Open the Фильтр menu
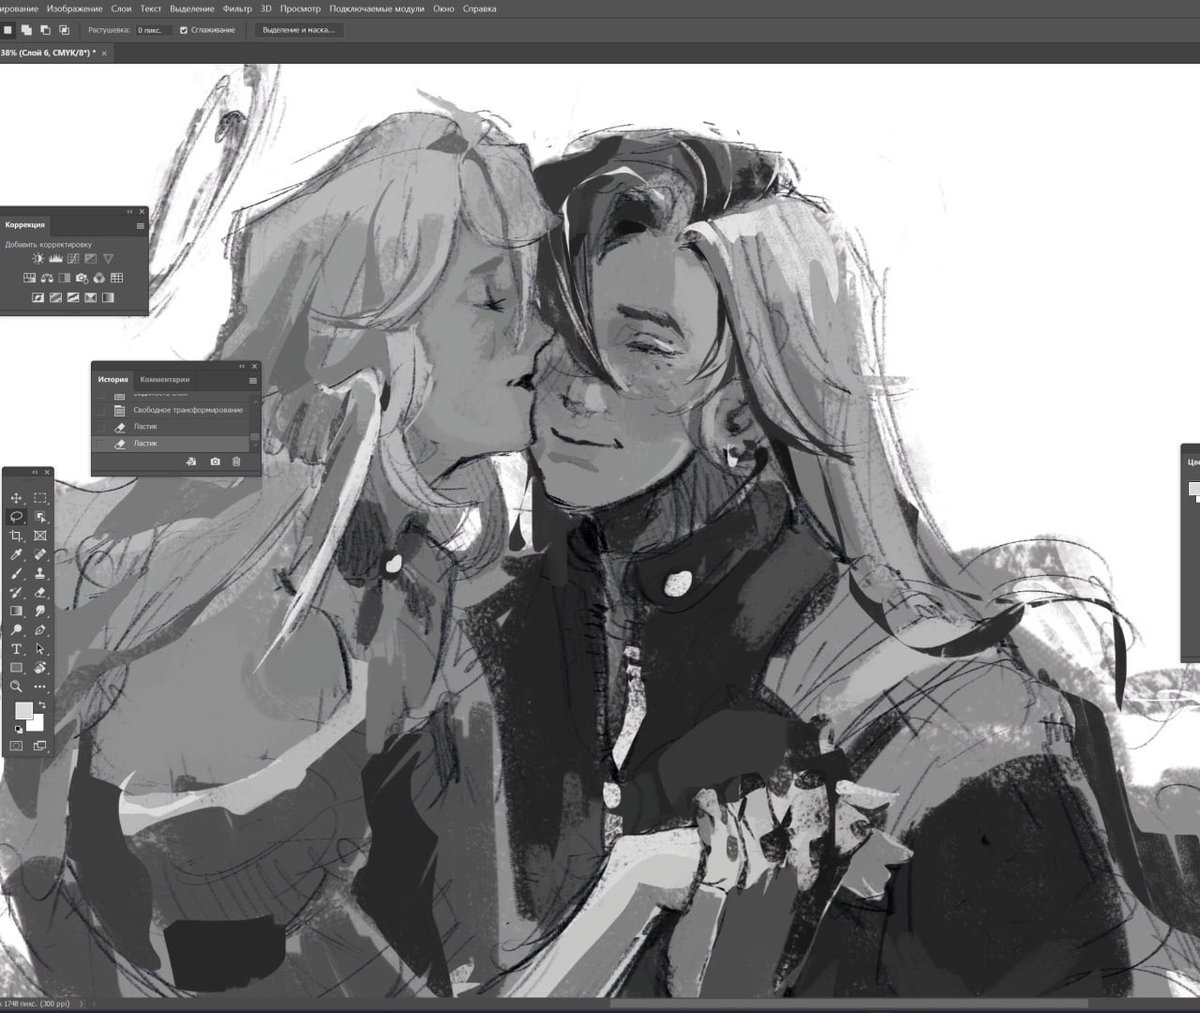The width and height of the screenshot is (1200, 1013). pyautogui.click(x=237, y=9)
